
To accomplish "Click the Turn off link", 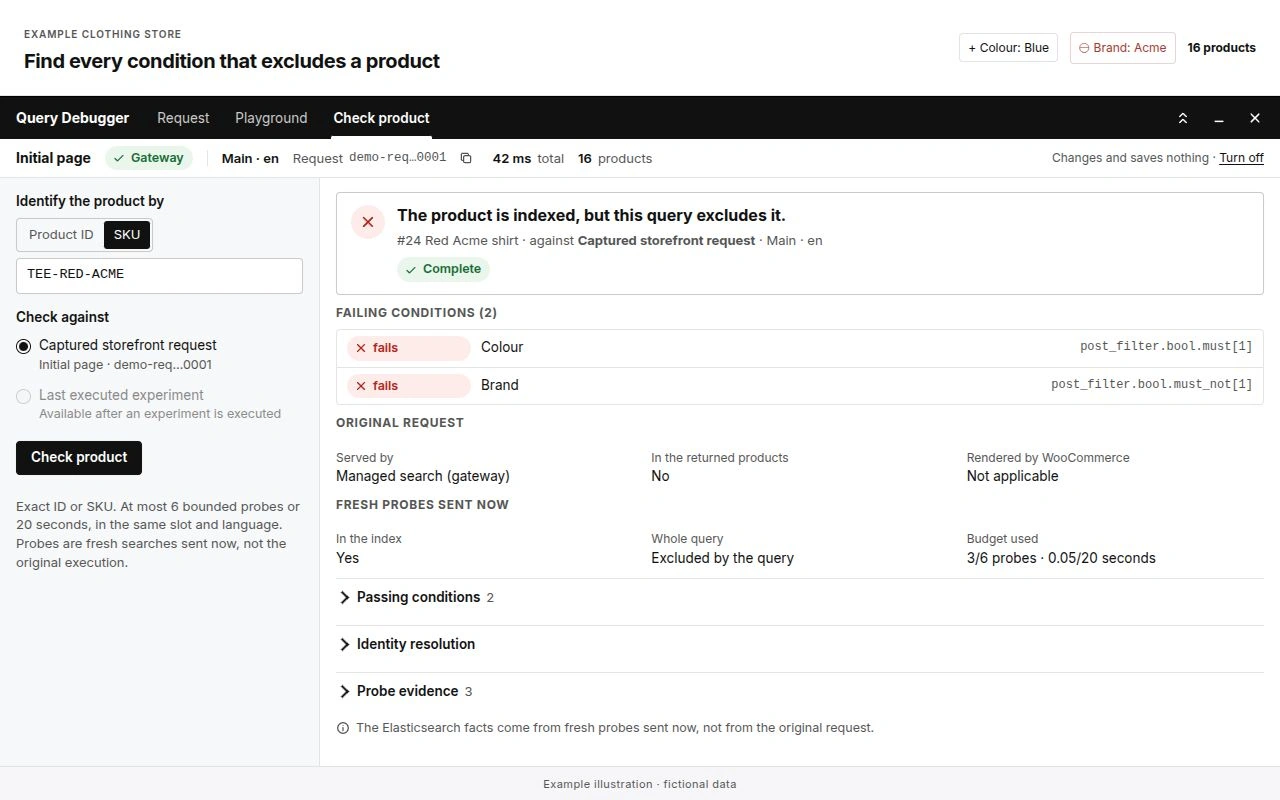I will 1241,158.
